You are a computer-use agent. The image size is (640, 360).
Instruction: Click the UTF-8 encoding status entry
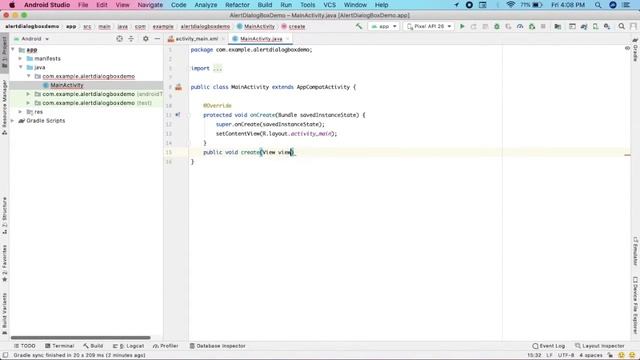[x=566, y=355]
